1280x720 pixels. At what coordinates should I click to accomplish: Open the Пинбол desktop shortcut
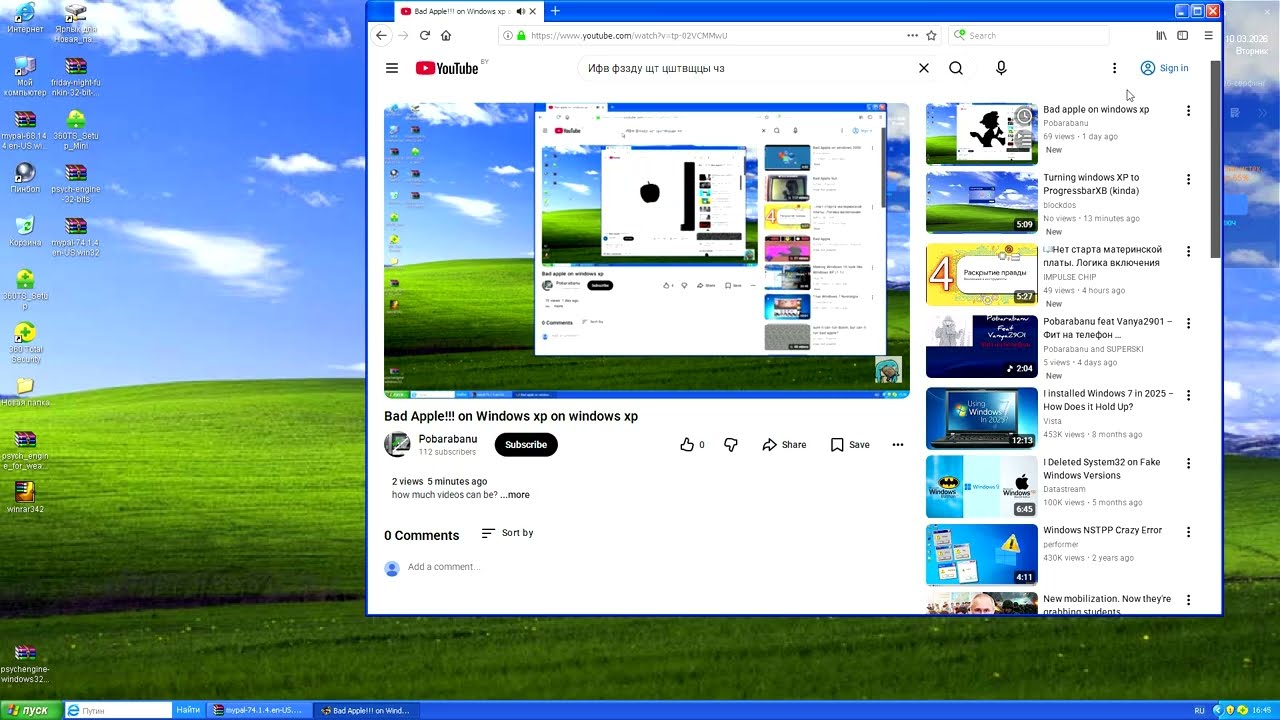click(25, 178)
